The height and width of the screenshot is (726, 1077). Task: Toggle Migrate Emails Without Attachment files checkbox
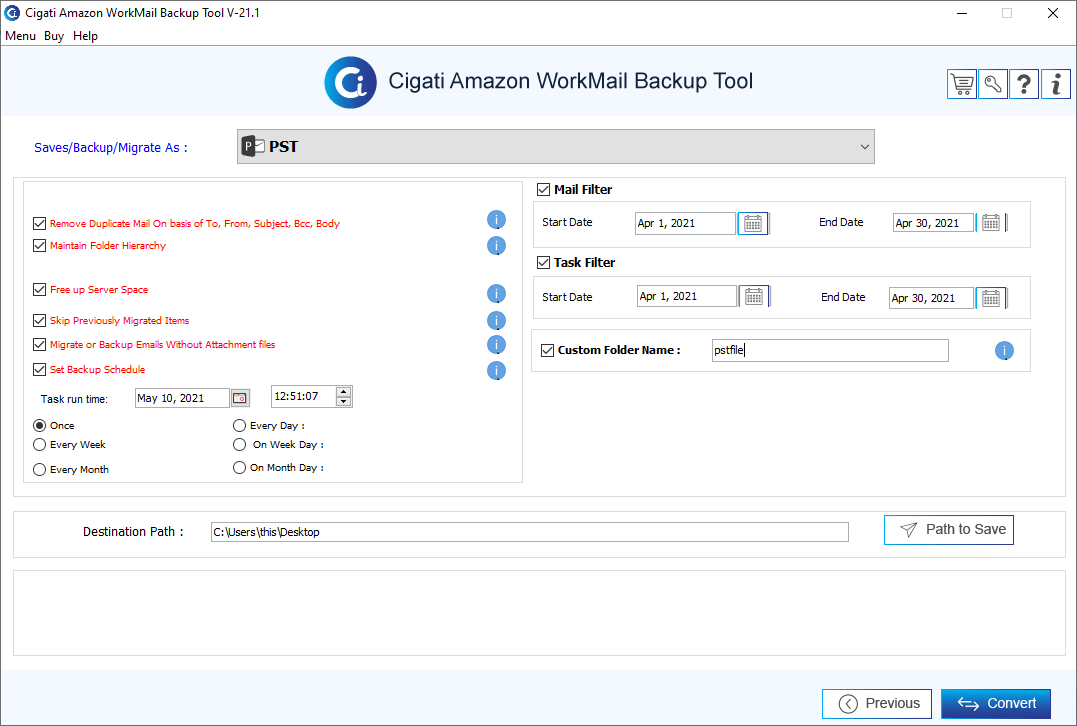(39, 344)
